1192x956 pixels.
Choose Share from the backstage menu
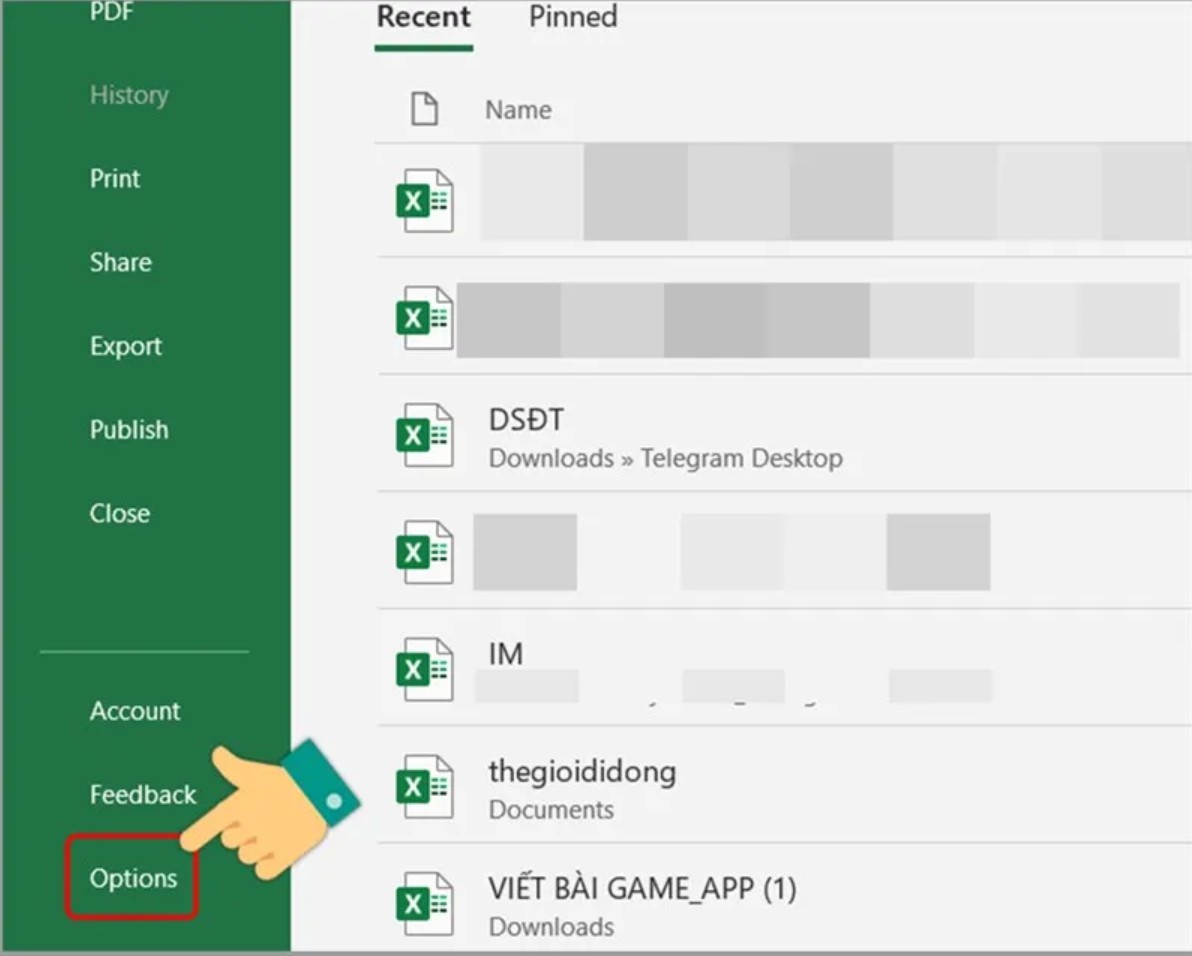click(121, 262)
